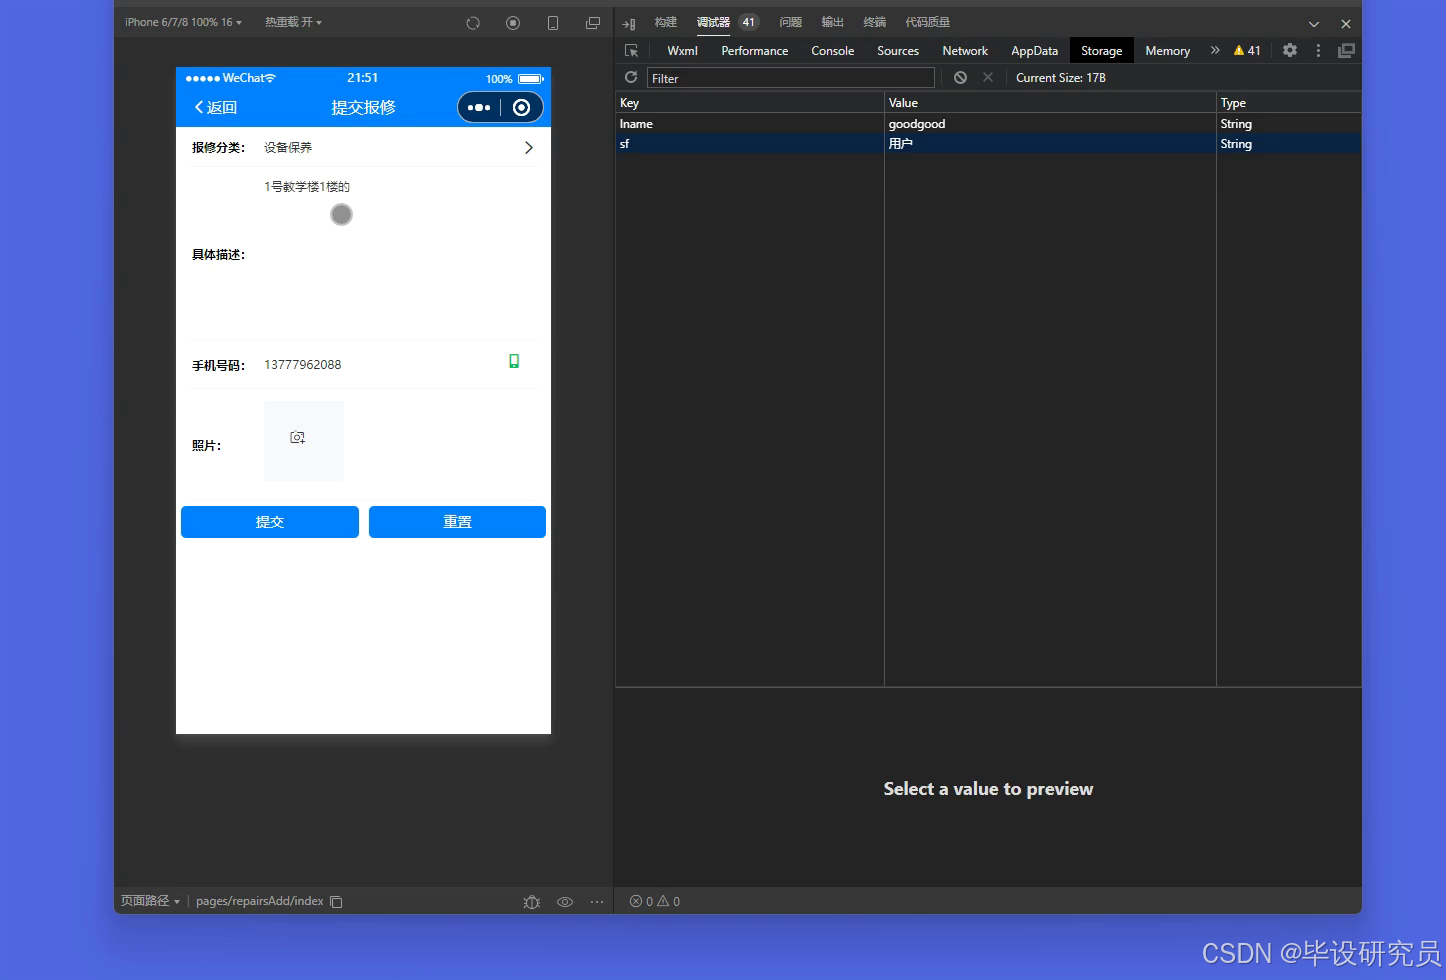Screen dimensions: 1446x980
Task: Select the sf storage key cell
Action: pyautogui.click(x=750, y=144)
